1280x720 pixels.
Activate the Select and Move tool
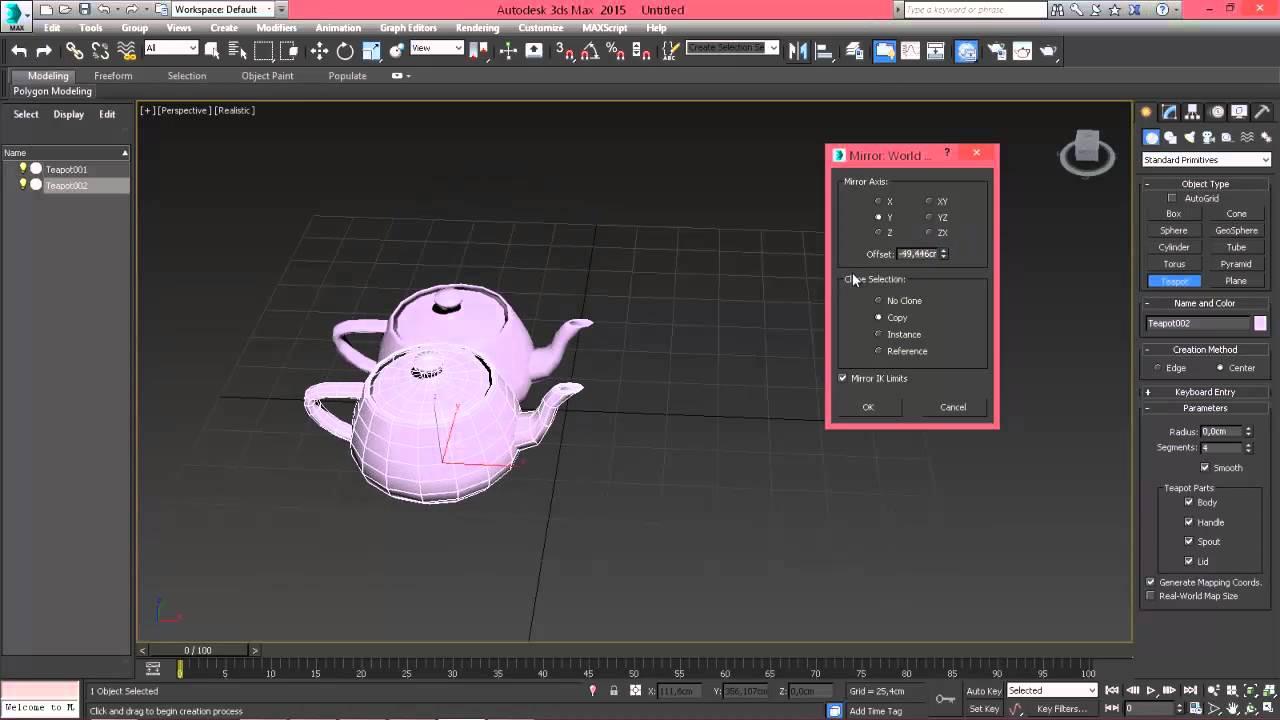click(x=319, y=51)
